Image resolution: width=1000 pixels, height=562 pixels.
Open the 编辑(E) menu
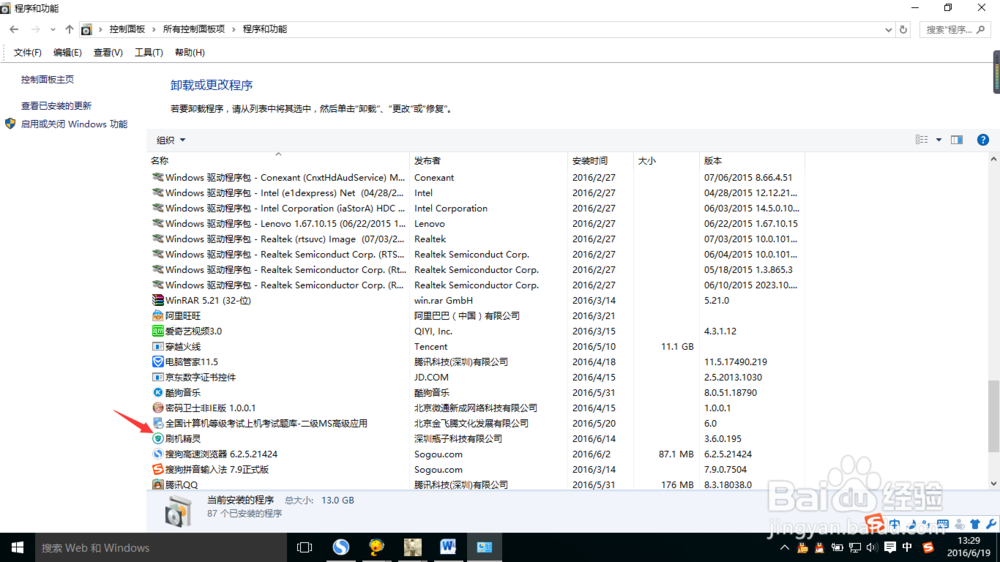[x=67, y=53]
